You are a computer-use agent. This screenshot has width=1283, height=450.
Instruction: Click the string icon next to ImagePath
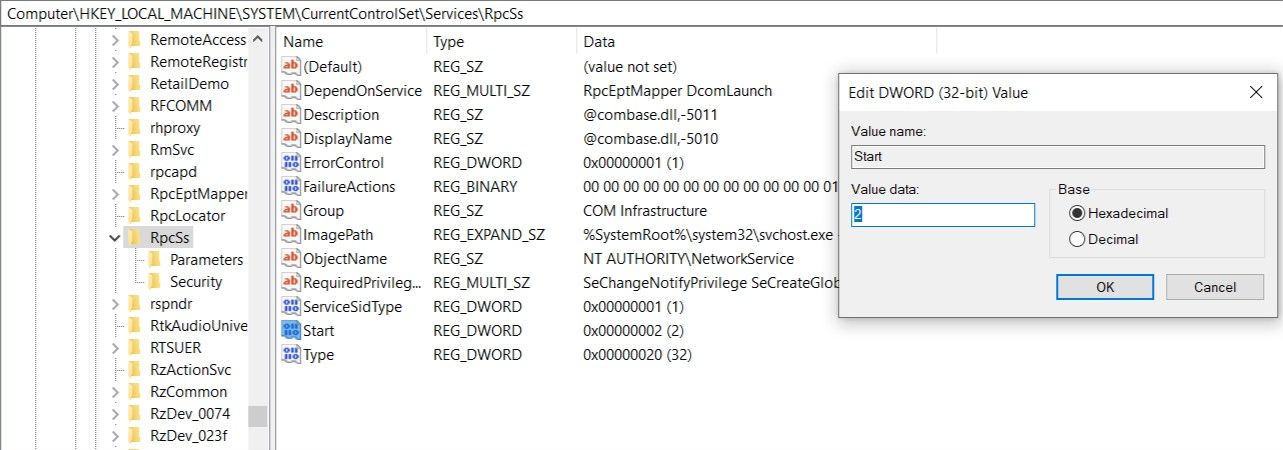291,235
